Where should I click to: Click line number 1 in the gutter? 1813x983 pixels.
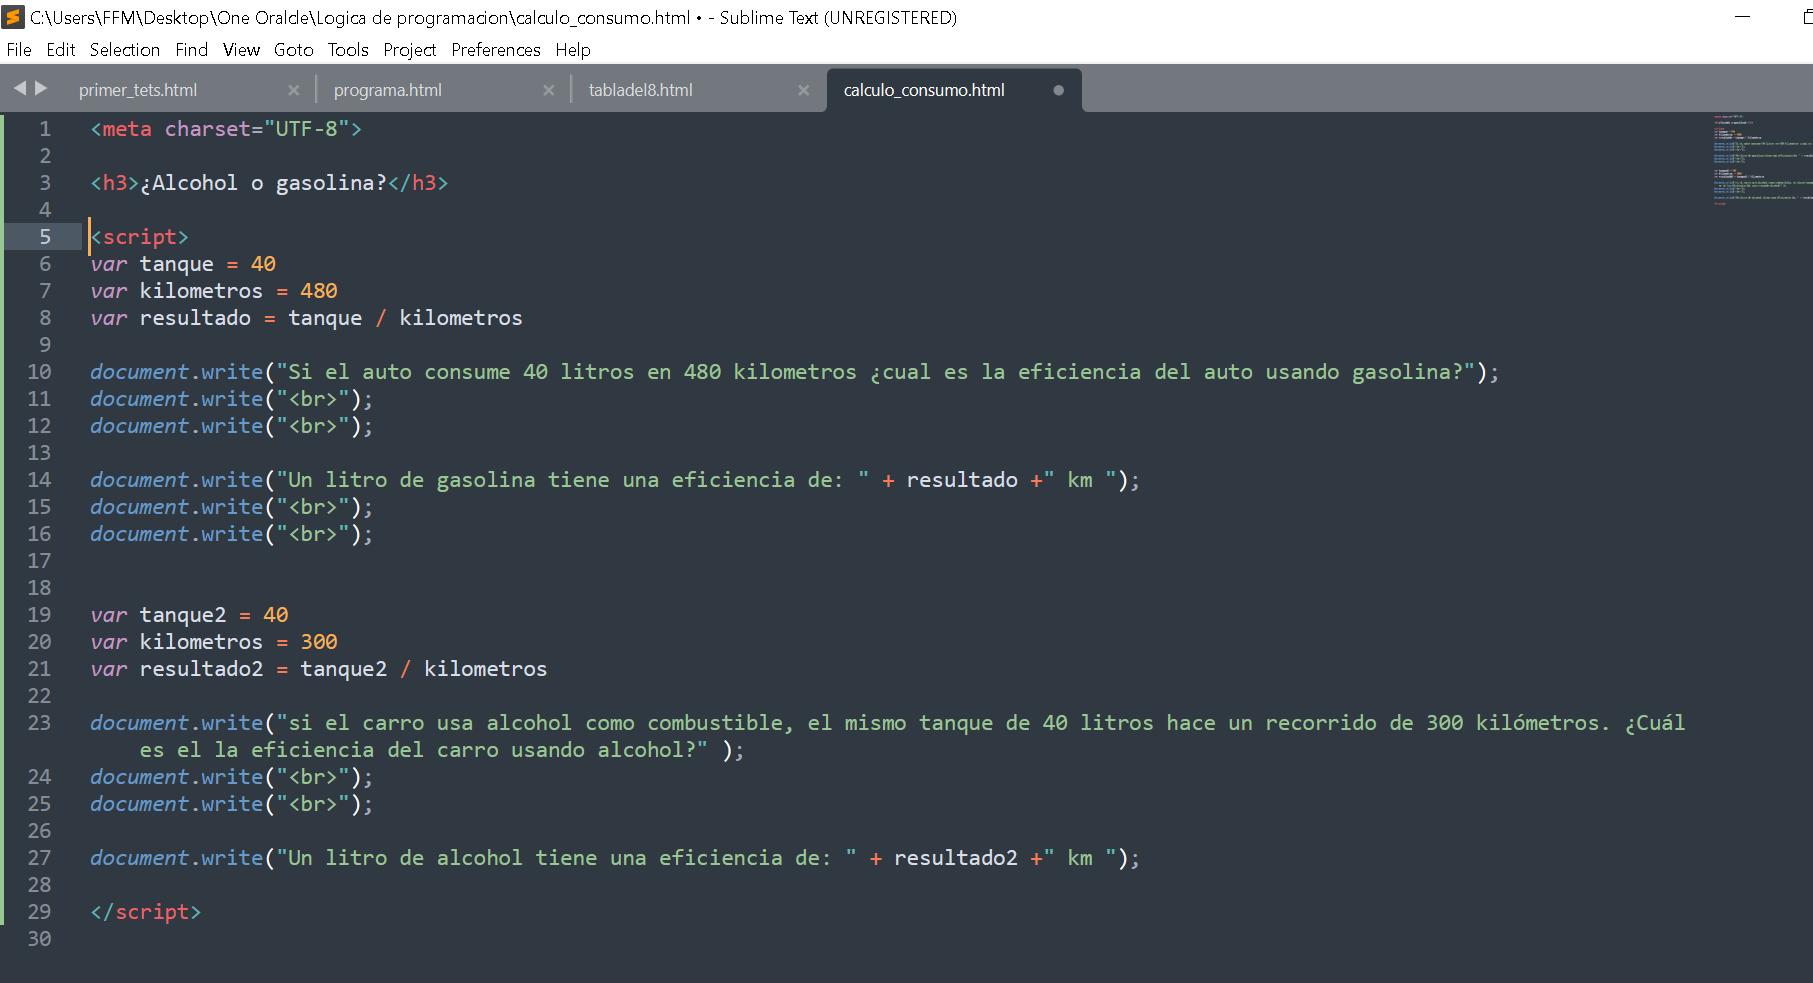[45, 129]
